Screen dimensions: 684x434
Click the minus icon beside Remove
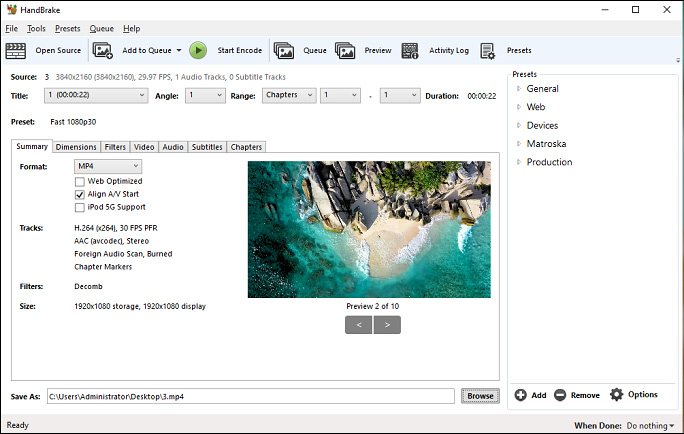(x=560, y=395)
